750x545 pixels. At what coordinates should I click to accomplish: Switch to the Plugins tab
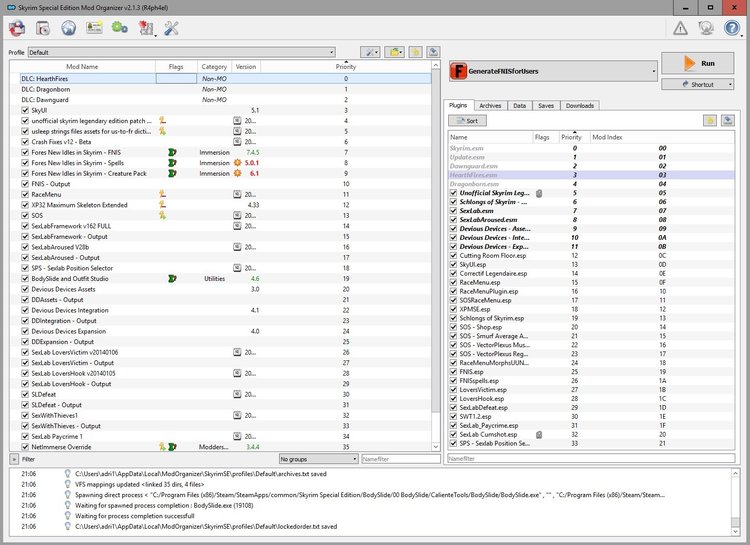coord(458,105)
